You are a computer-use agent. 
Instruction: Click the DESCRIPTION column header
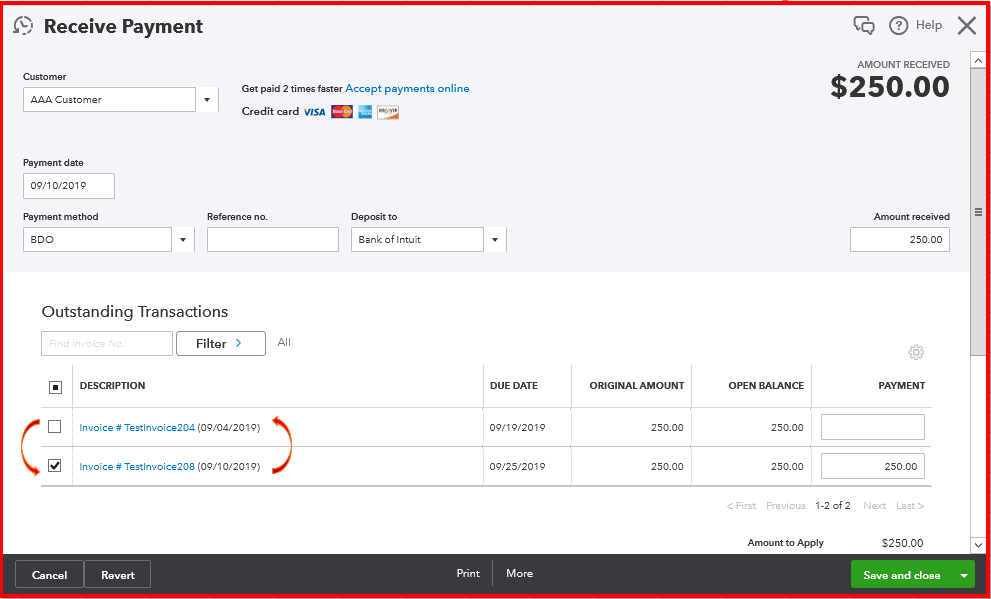point(112,385)
